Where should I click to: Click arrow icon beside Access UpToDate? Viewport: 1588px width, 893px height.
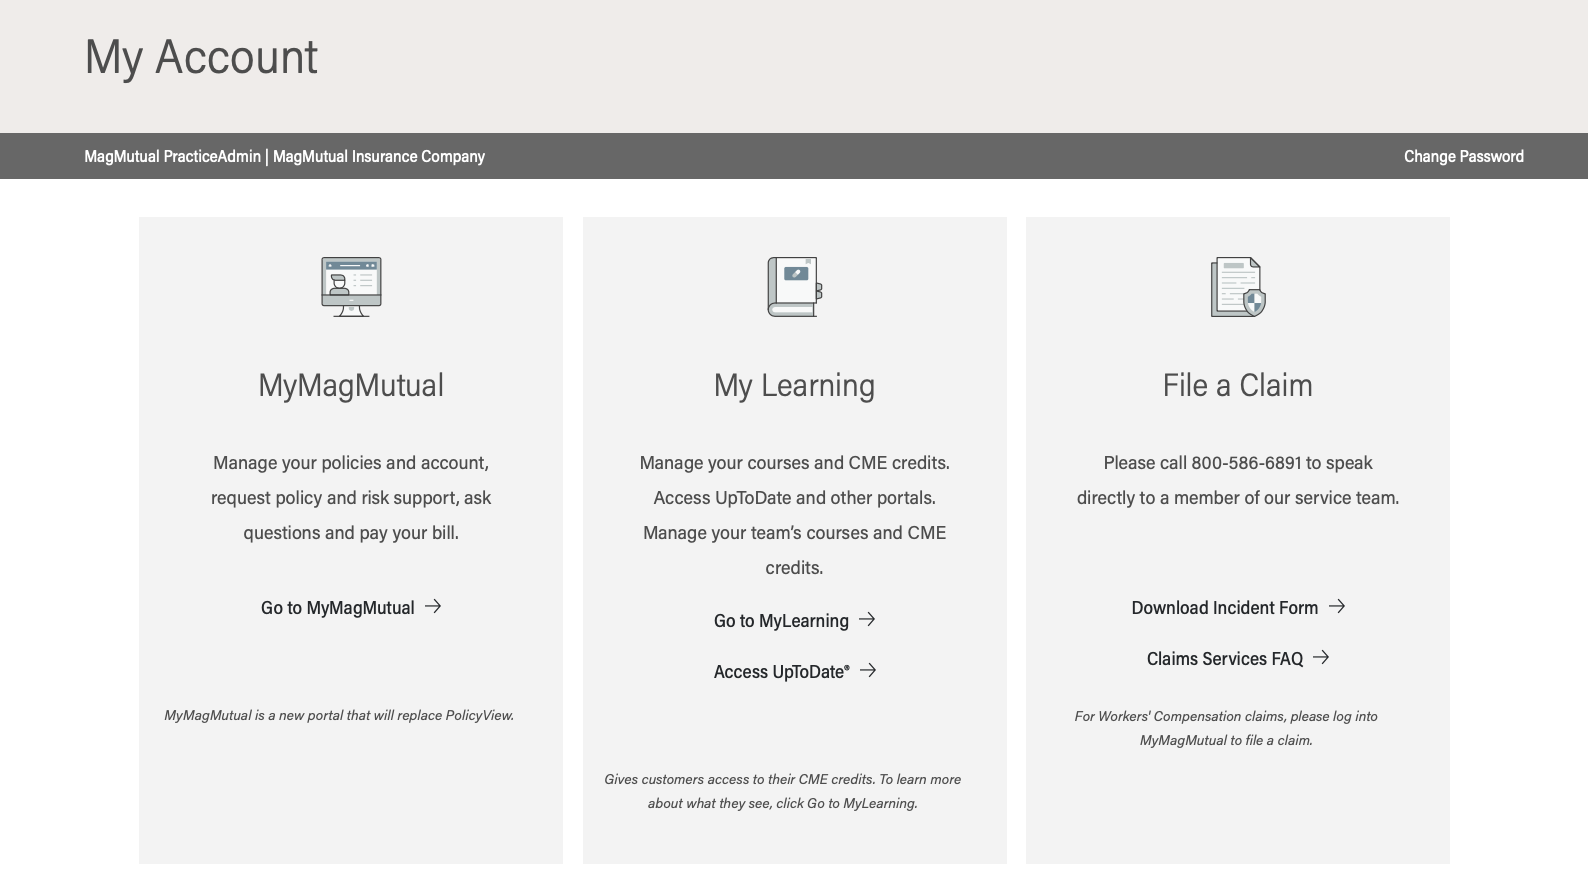868,670
